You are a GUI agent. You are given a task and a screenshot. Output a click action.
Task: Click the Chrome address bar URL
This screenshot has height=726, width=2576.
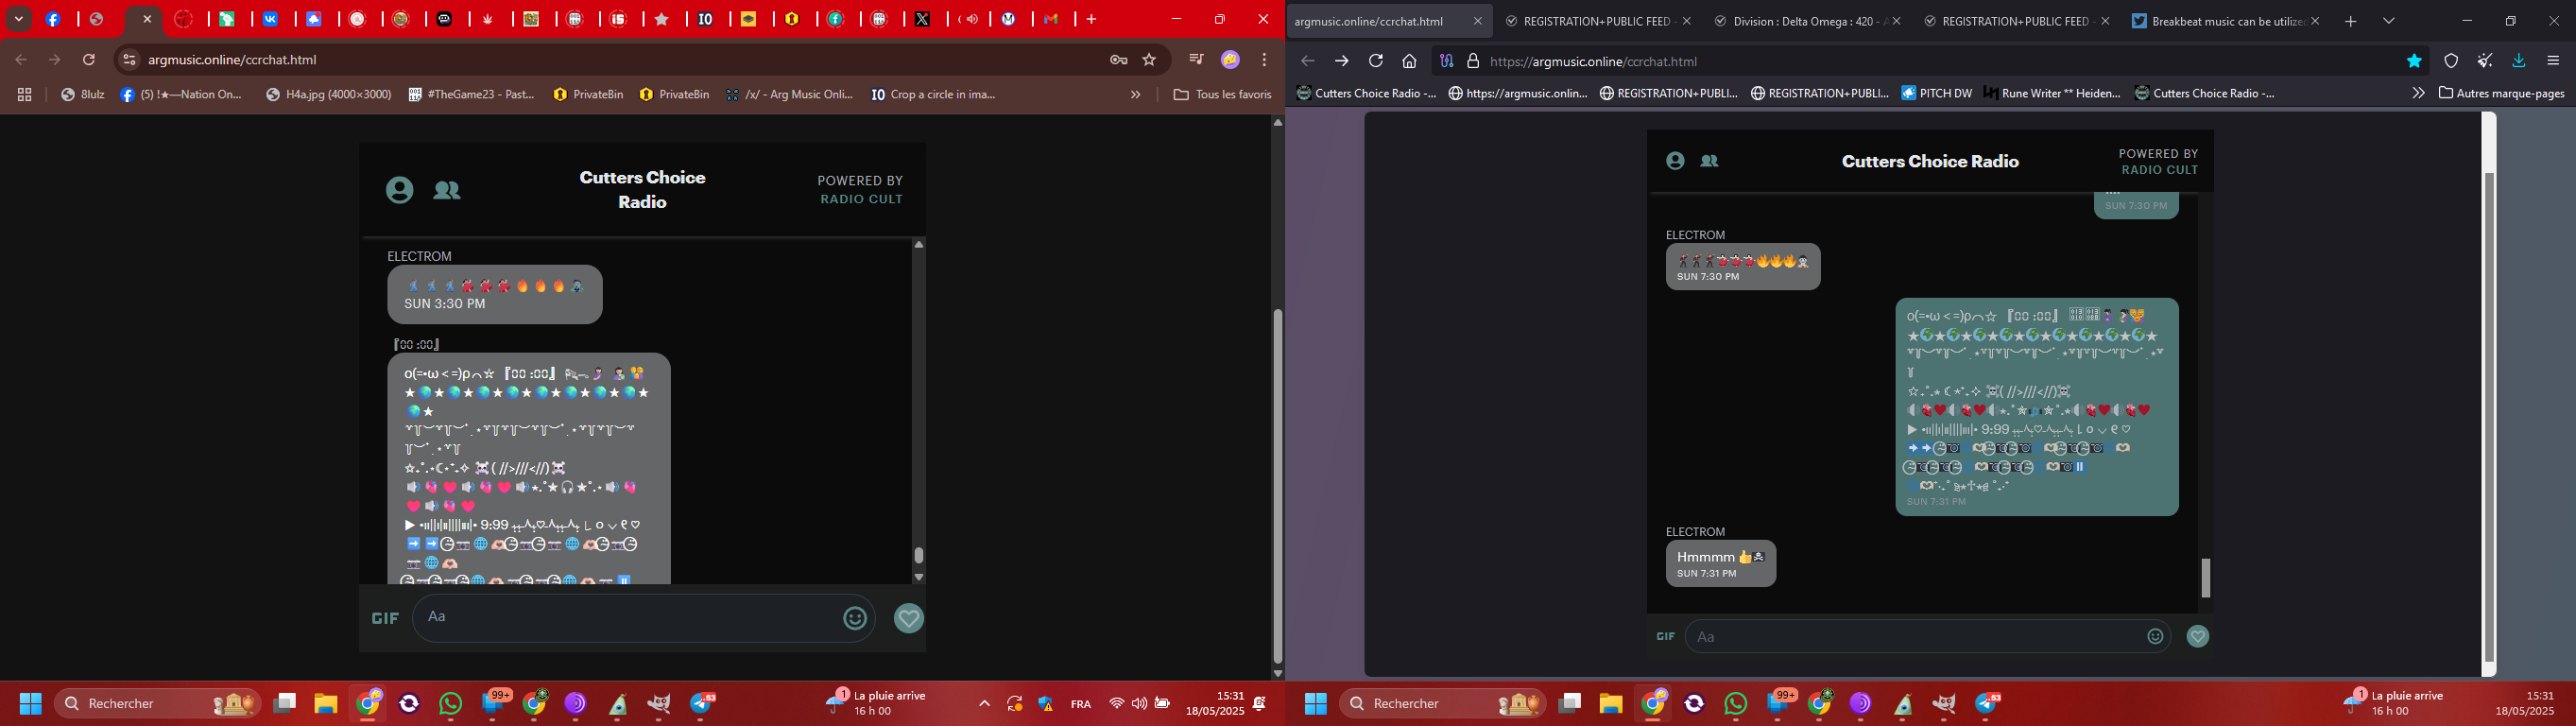click(232, 60)
